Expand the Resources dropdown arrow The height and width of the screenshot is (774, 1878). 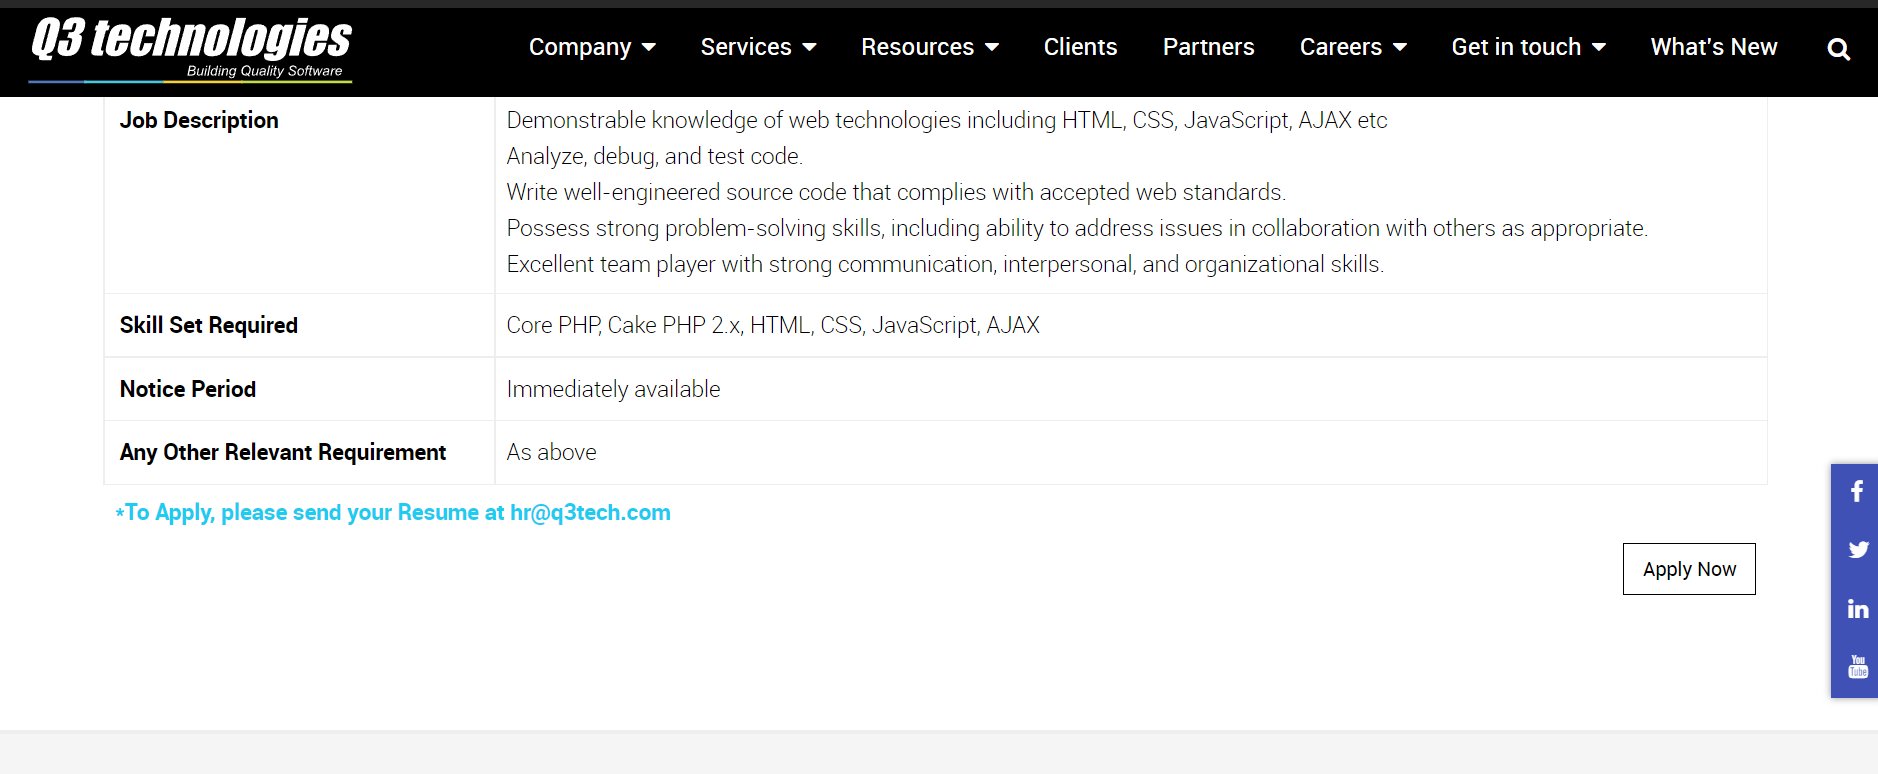(992, 47)
